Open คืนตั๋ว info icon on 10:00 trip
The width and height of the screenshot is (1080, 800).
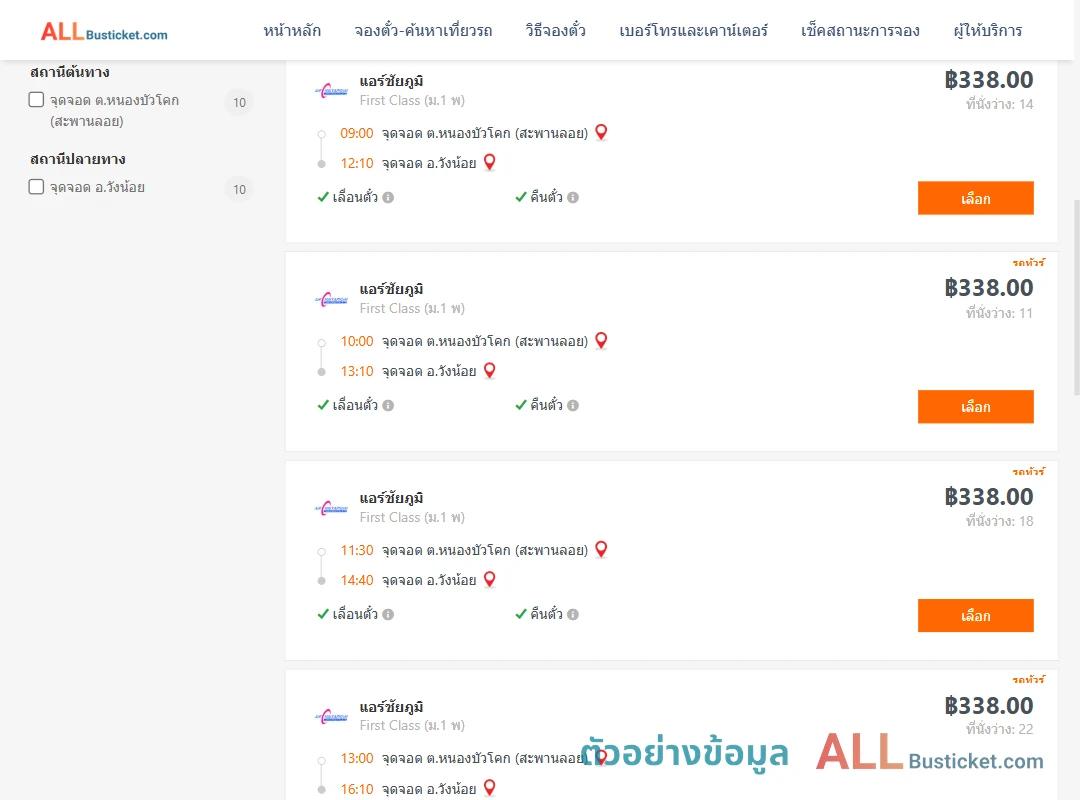click(573, 406)
